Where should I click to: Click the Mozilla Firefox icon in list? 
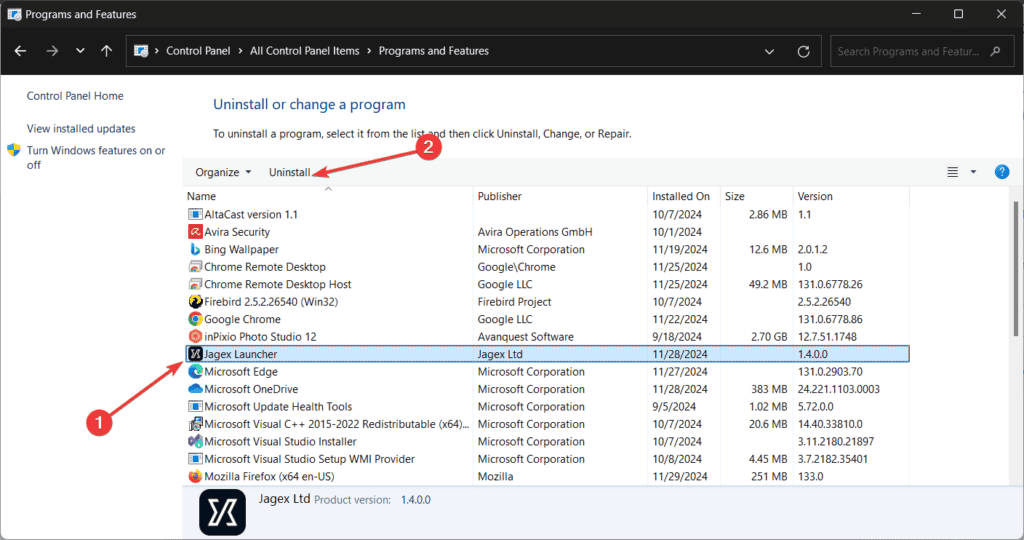[x=195, y=476]
